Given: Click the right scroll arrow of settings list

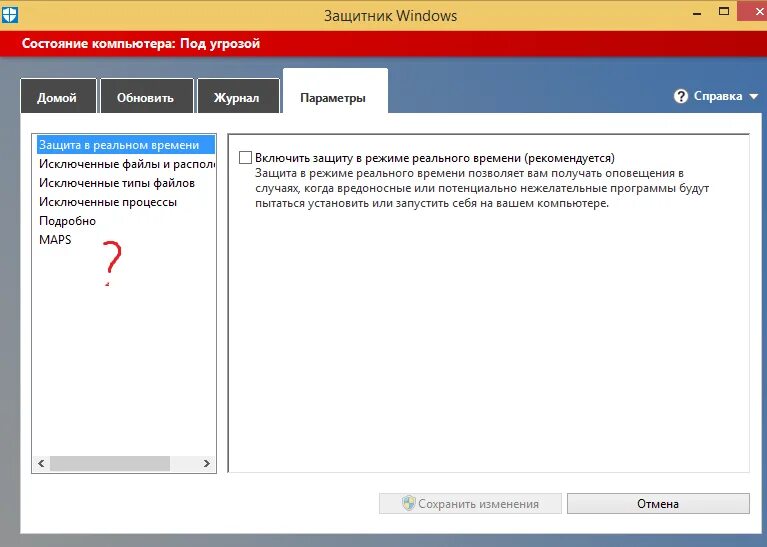Looking at the screenshot, I should coord(207,463).
